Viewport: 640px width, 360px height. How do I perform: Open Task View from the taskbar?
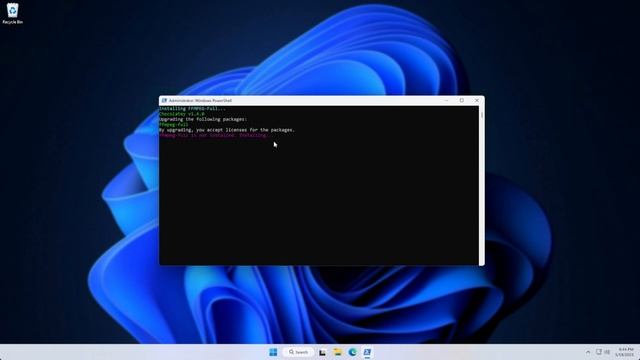pyautogui.click(x=322, y=352)
